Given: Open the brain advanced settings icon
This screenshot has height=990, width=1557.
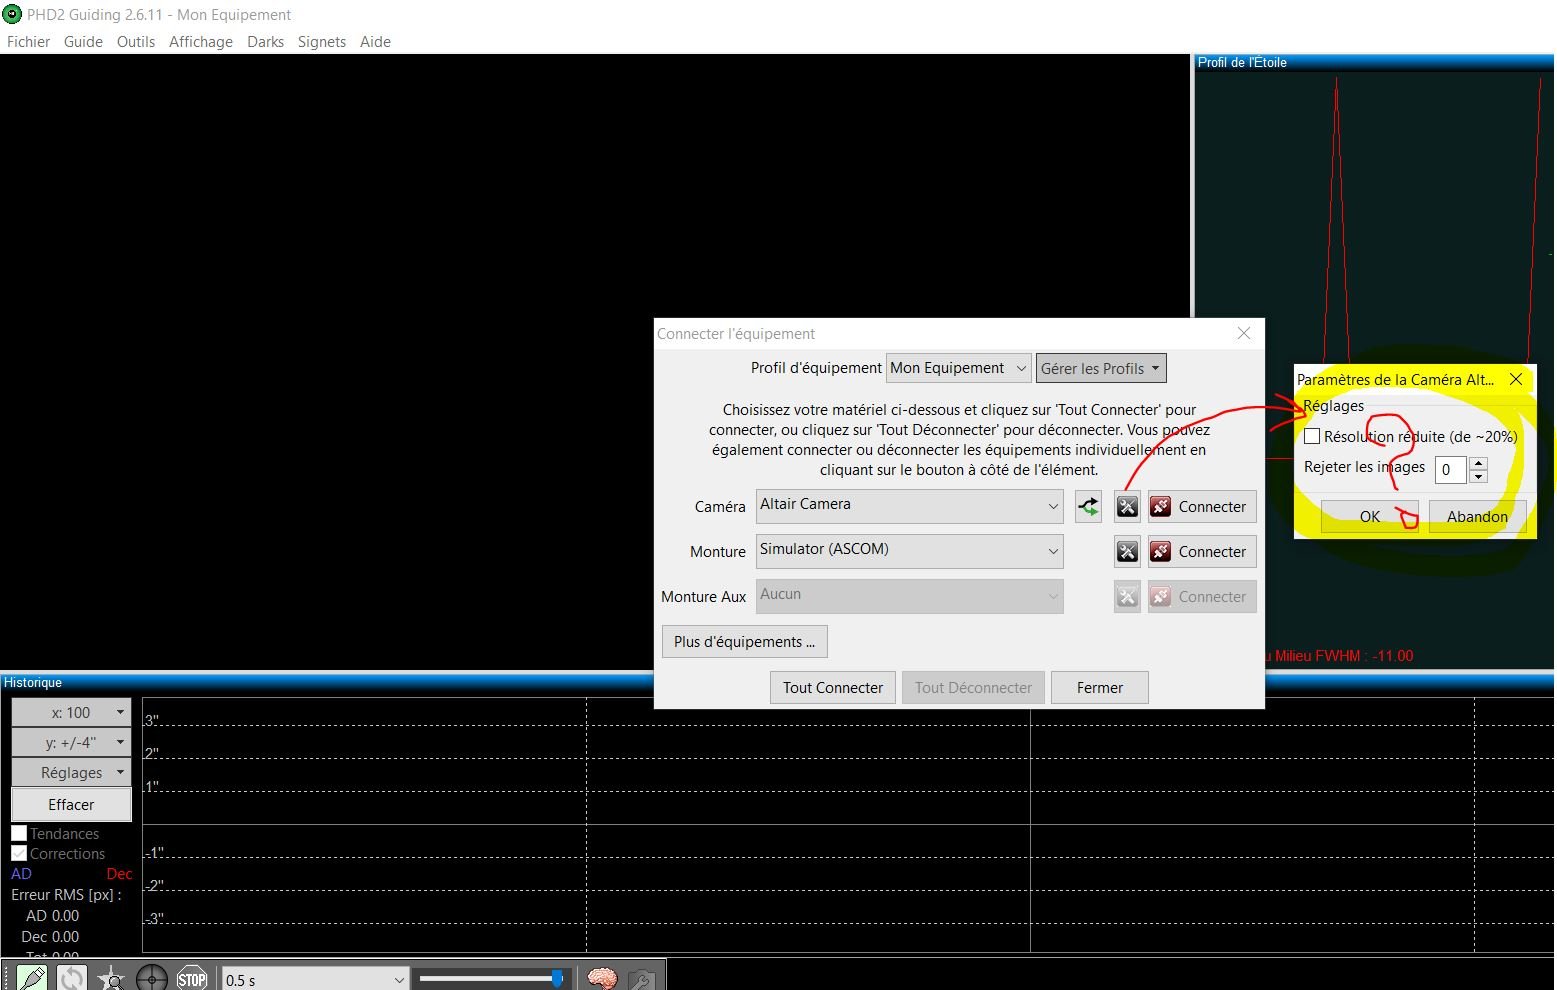Looking at the screenshot, I should (x=602, y=978).
